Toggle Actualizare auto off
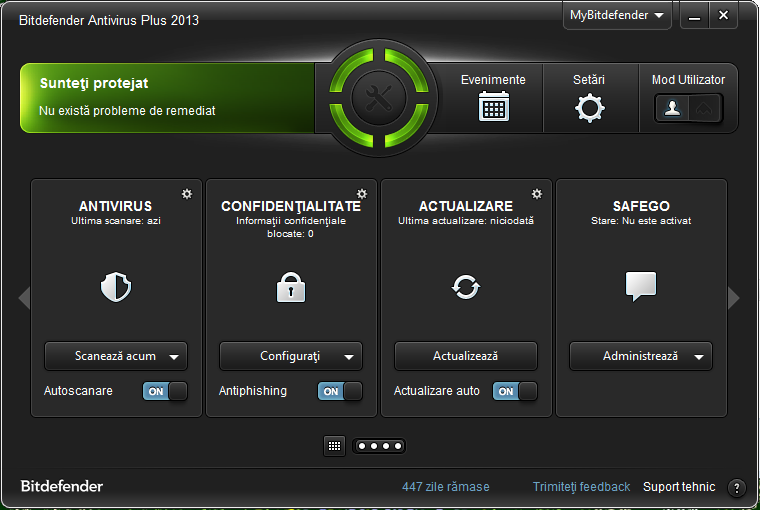 click(515, 392)
